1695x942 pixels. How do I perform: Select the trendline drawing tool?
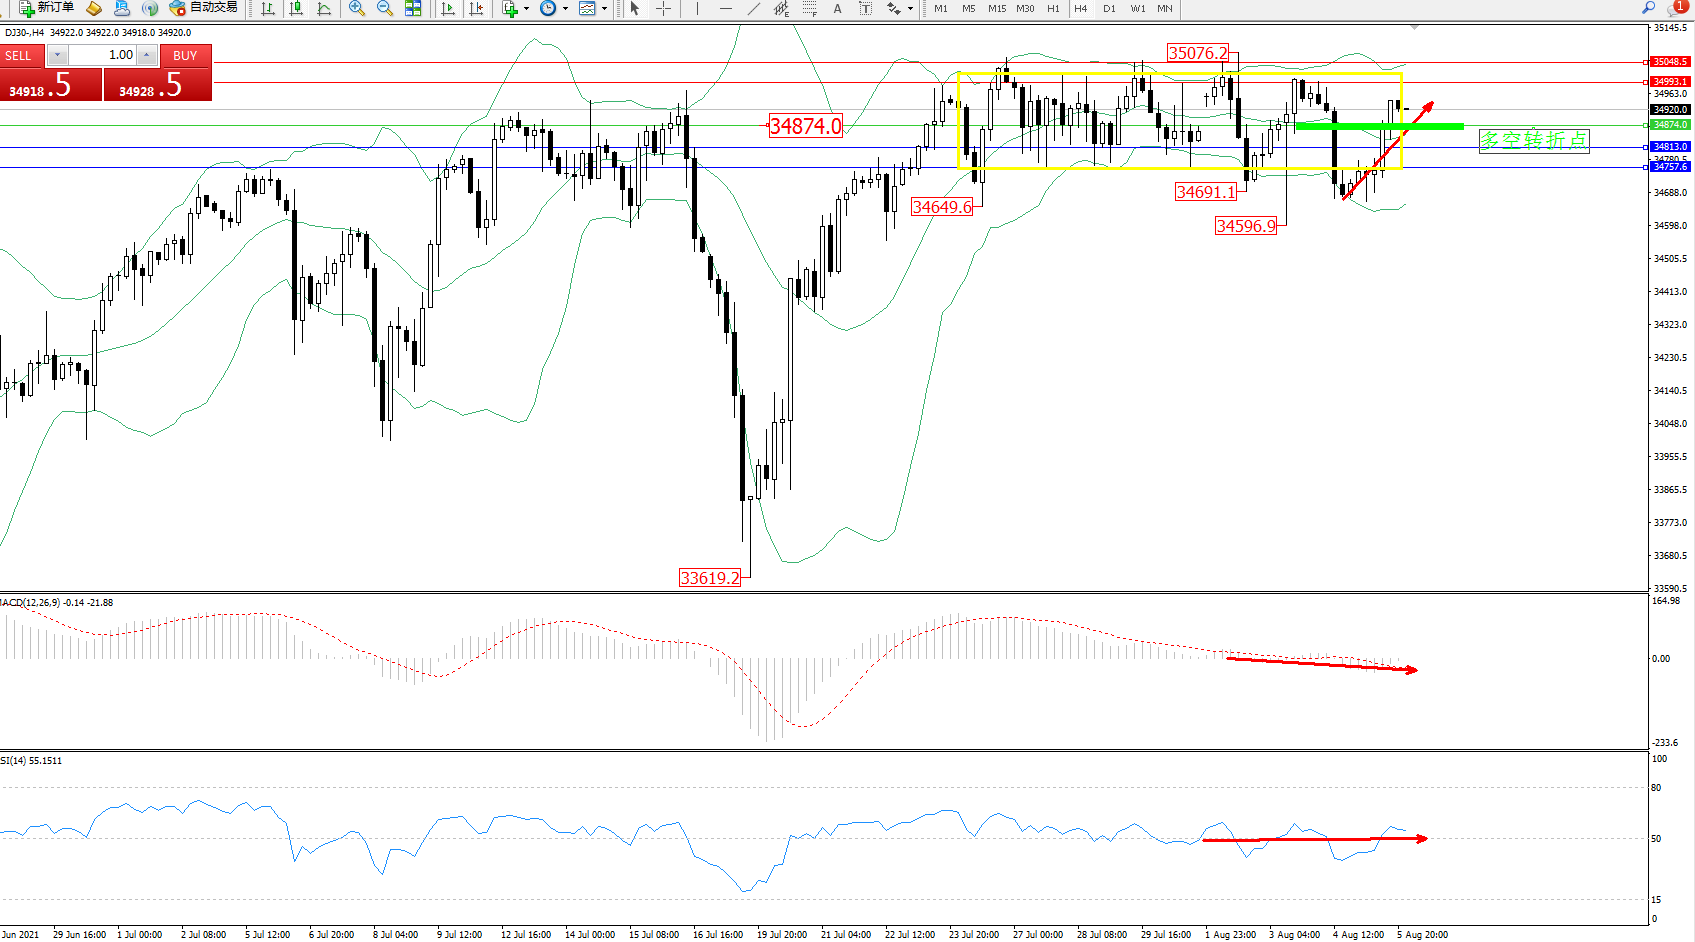point(753,8)
